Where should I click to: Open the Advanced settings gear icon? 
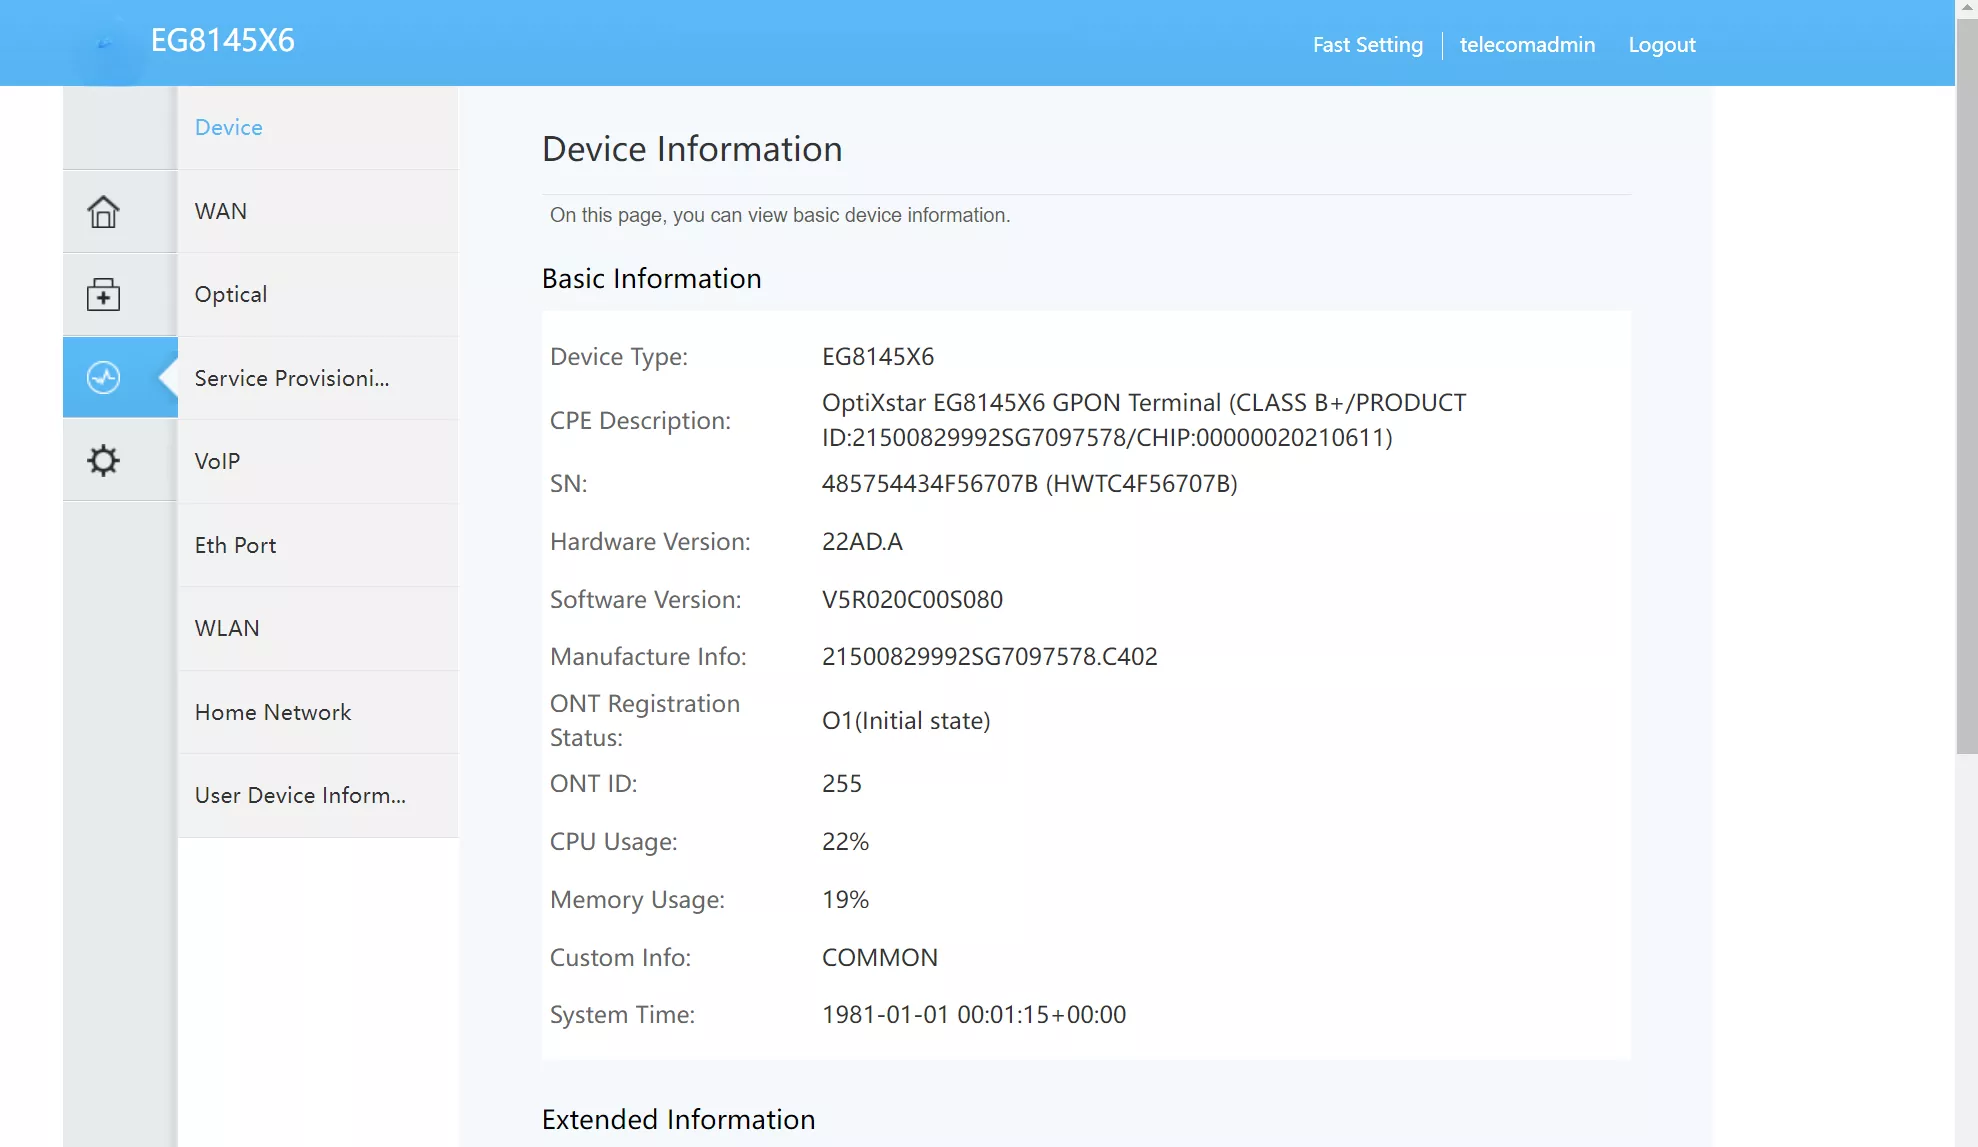tap(103, 460)
